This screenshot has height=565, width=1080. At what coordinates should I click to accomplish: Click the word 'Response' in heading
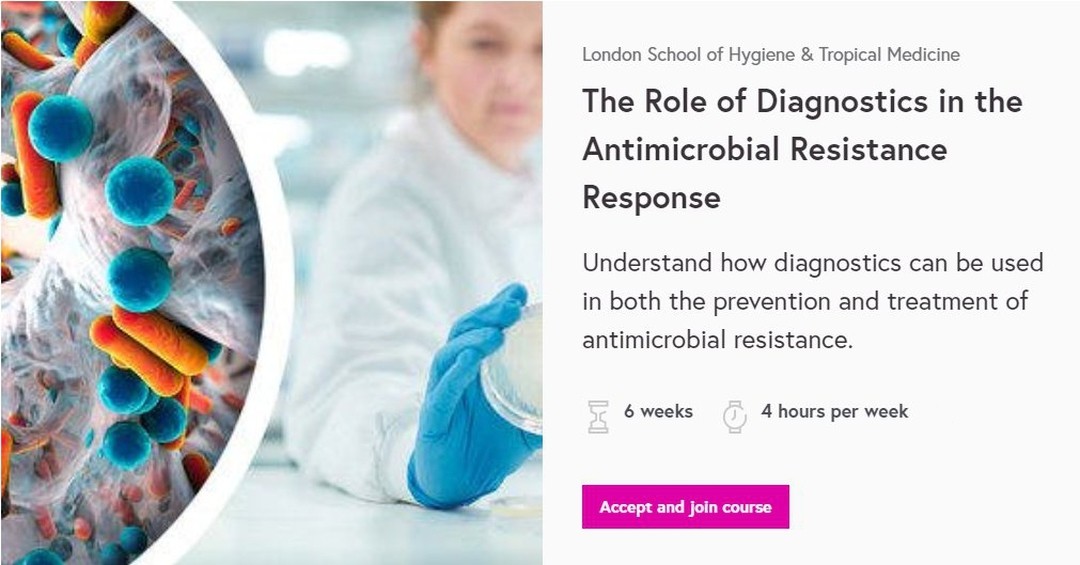(652, 198)
